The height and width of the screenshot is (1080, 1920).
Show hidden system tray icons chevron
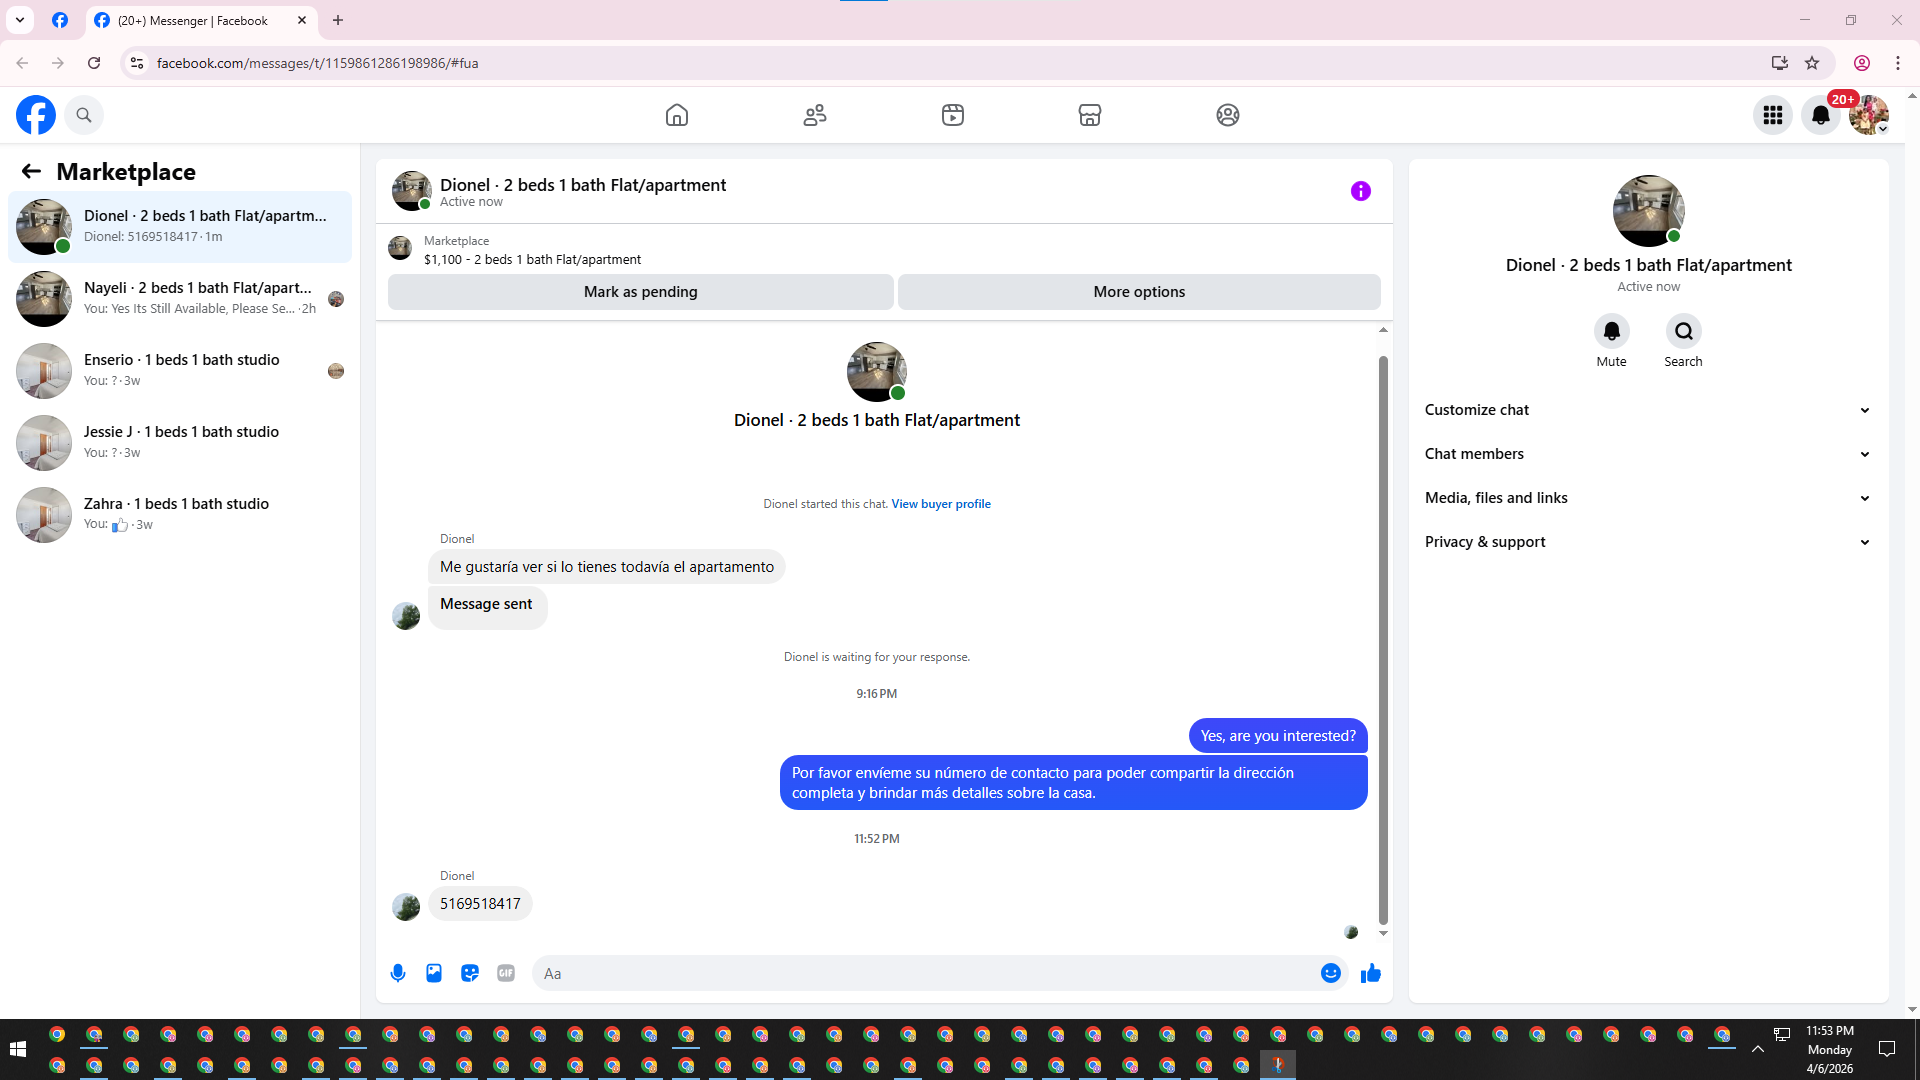coord(1757,1049)
